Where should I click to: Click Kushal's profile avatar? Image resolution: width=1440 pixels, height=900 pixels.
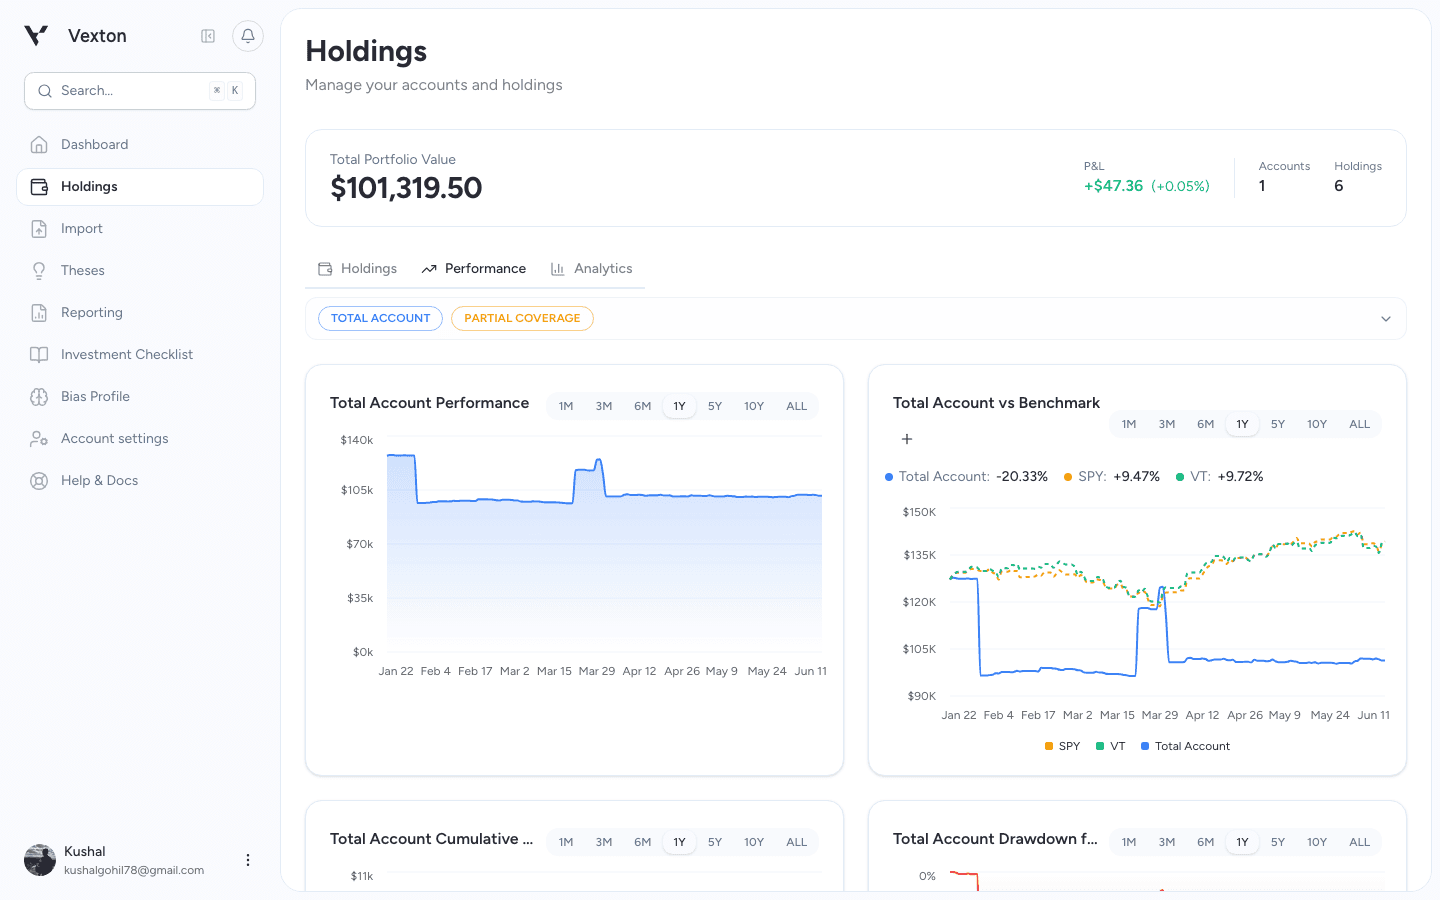click(40, 860)
